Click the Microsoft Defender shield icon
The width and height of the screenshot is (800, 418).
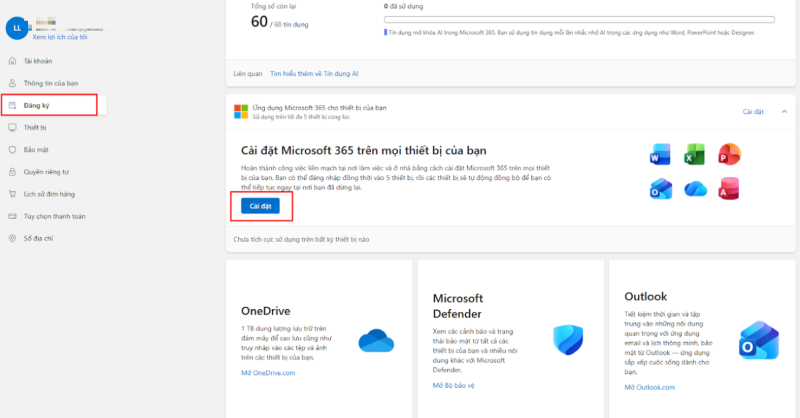(568, 339)
